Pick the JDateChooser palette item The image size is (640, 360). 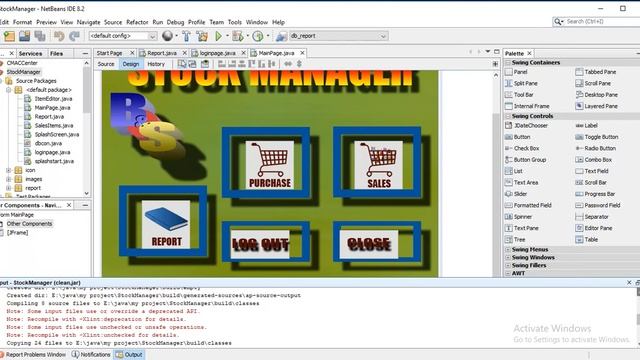point(527,126)
